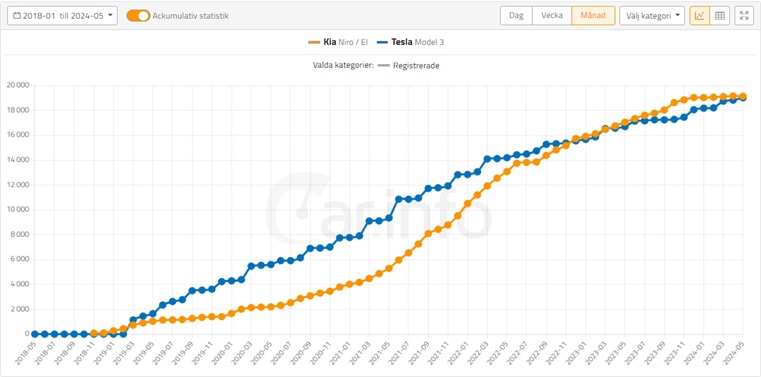Click the 2021-01 x-axis label
Image resolution: width=761 pixels, height=377 pixels.
(340, 353)
